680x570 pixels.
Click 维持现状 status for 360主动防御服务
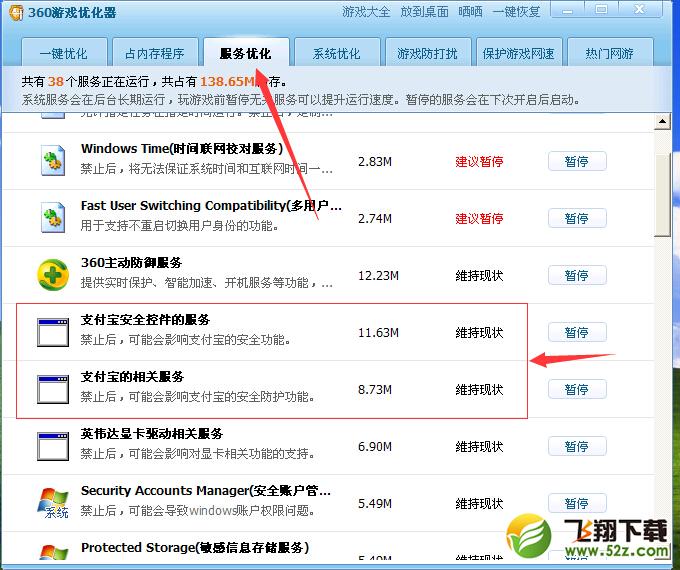479,276
